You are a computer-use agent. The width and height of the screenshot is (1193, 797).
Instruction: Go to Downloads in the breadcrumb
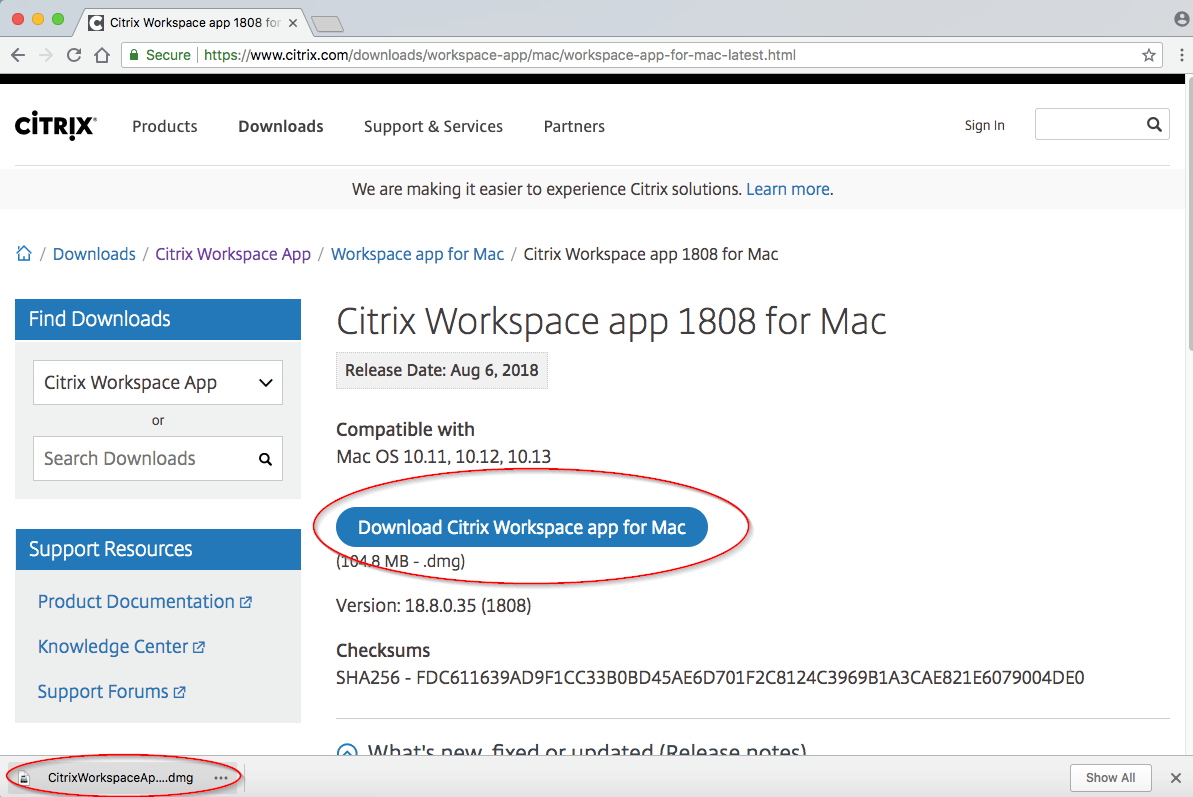(94, 254)
